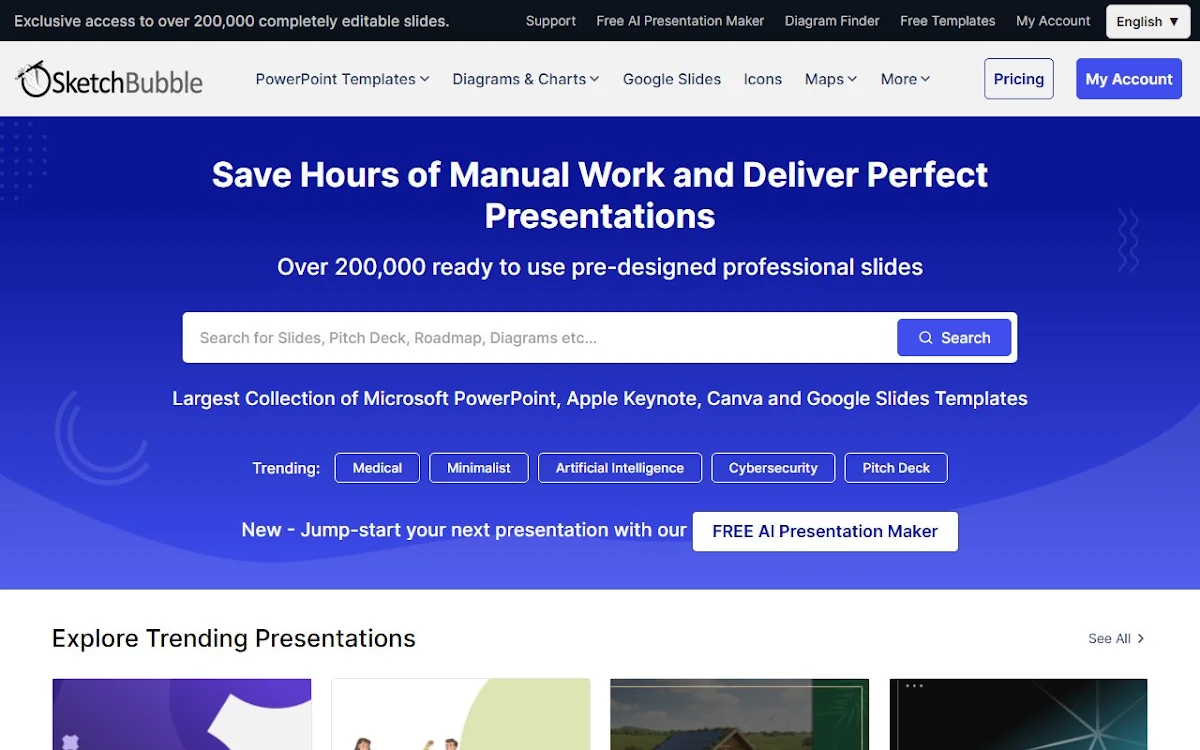Open the purple presentation thumbnail

tap(182, 714)
